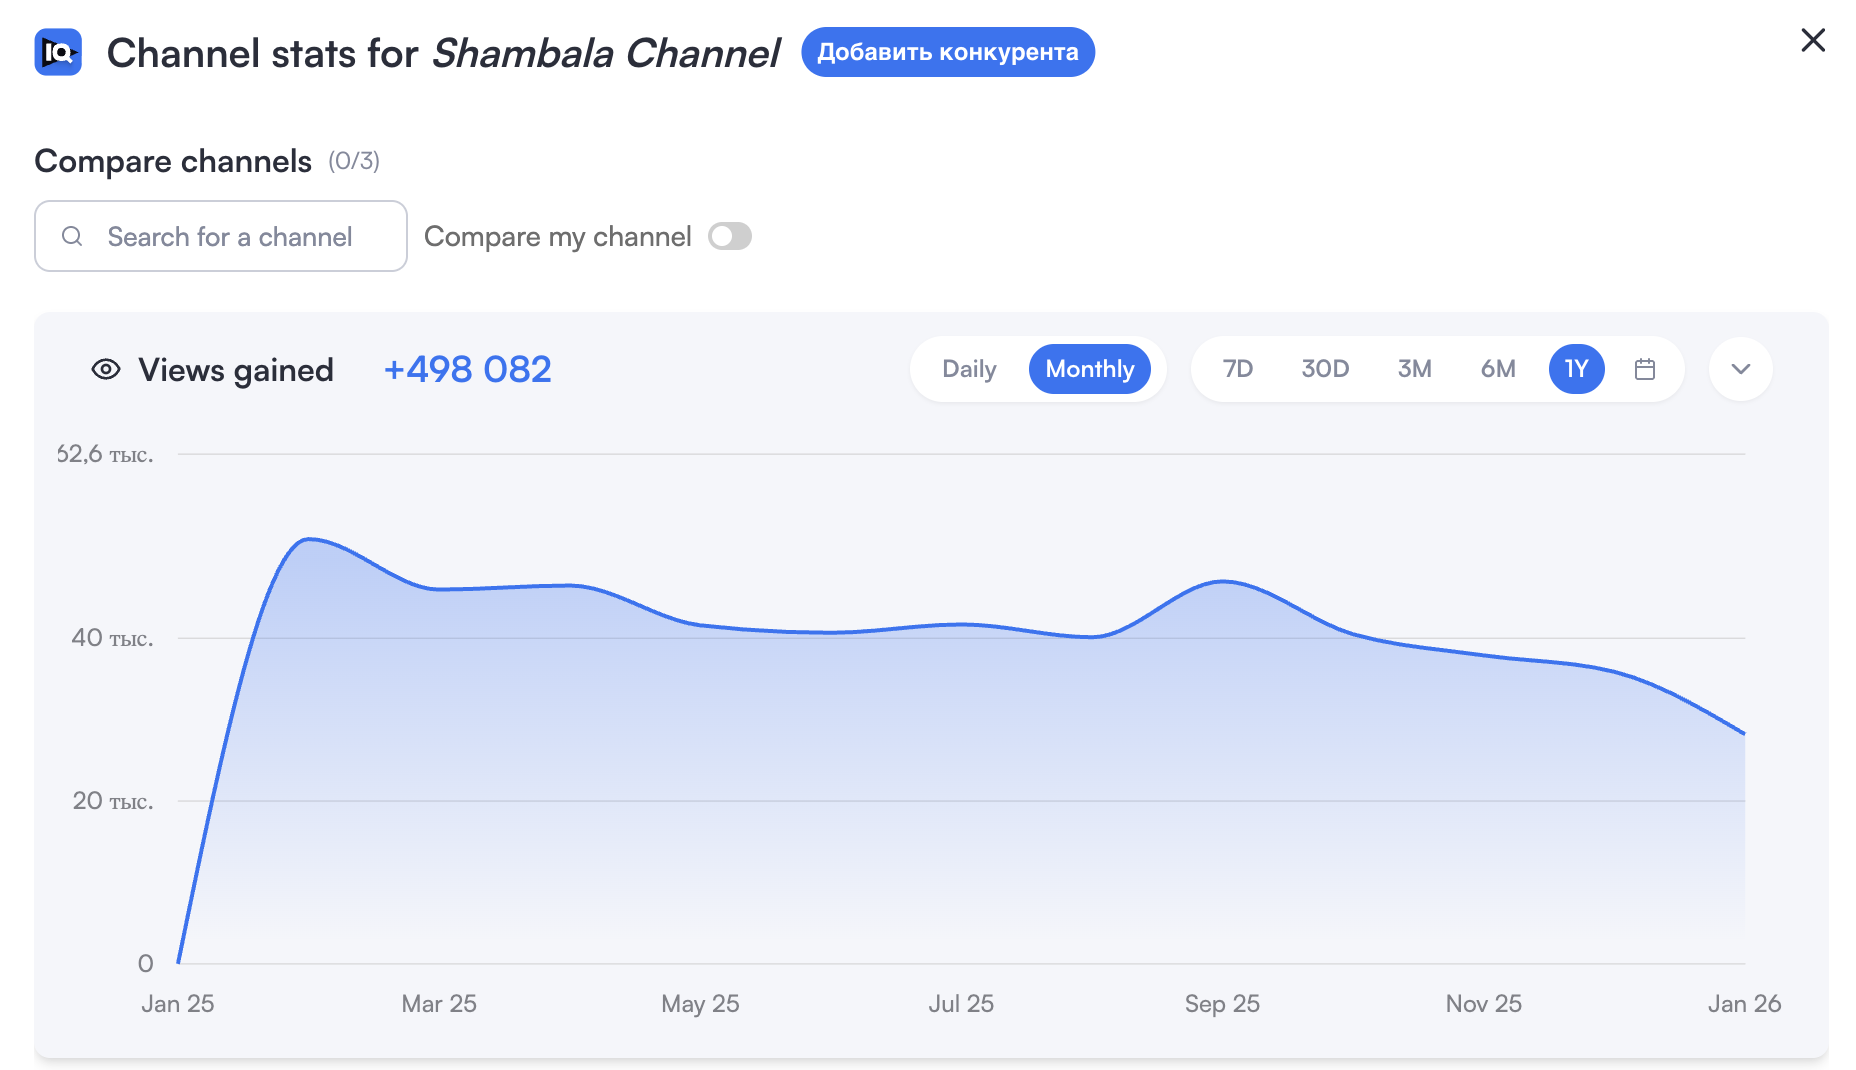Click the eye icon beside Views gained

click(x=106, y=369)
